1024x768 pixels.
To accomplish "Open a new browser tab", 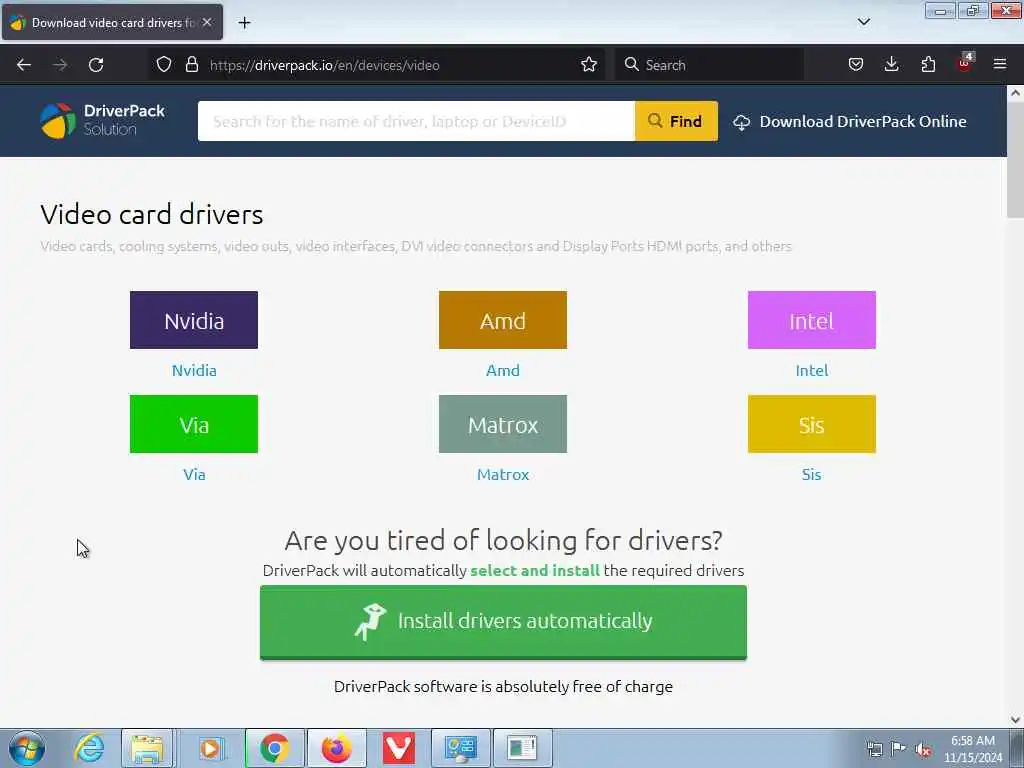I will point(244,23).
